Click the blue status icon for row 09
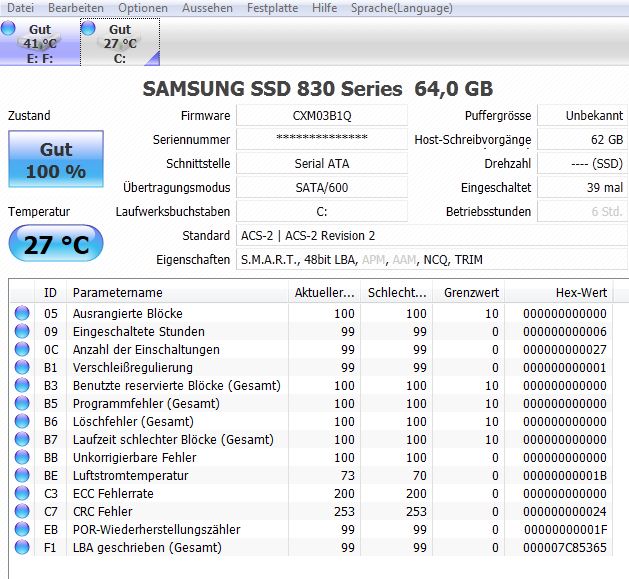629x579 pixels. 22,331
